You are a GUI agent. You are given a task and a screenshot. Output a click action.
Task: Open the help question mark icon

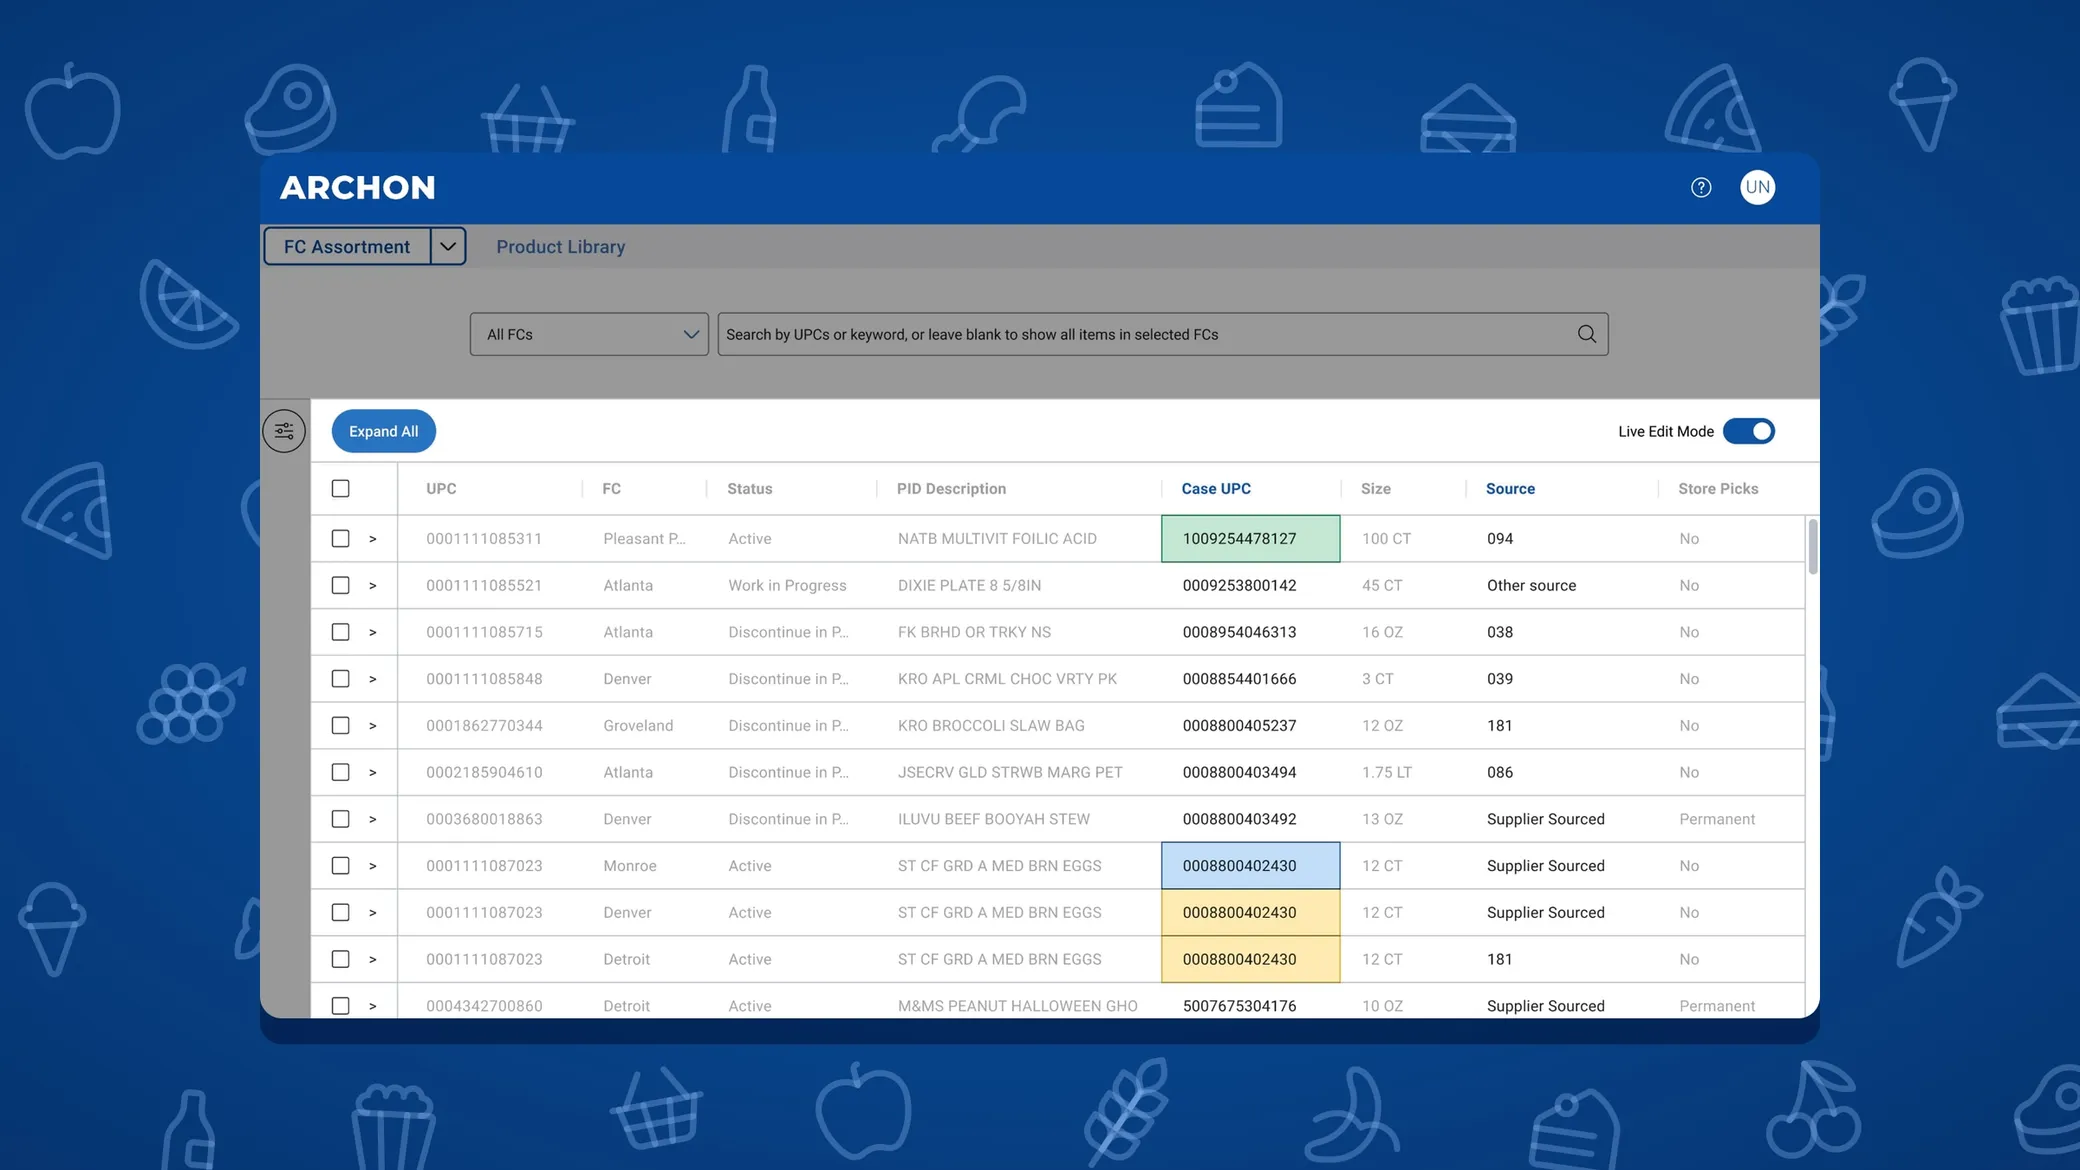1701,187
